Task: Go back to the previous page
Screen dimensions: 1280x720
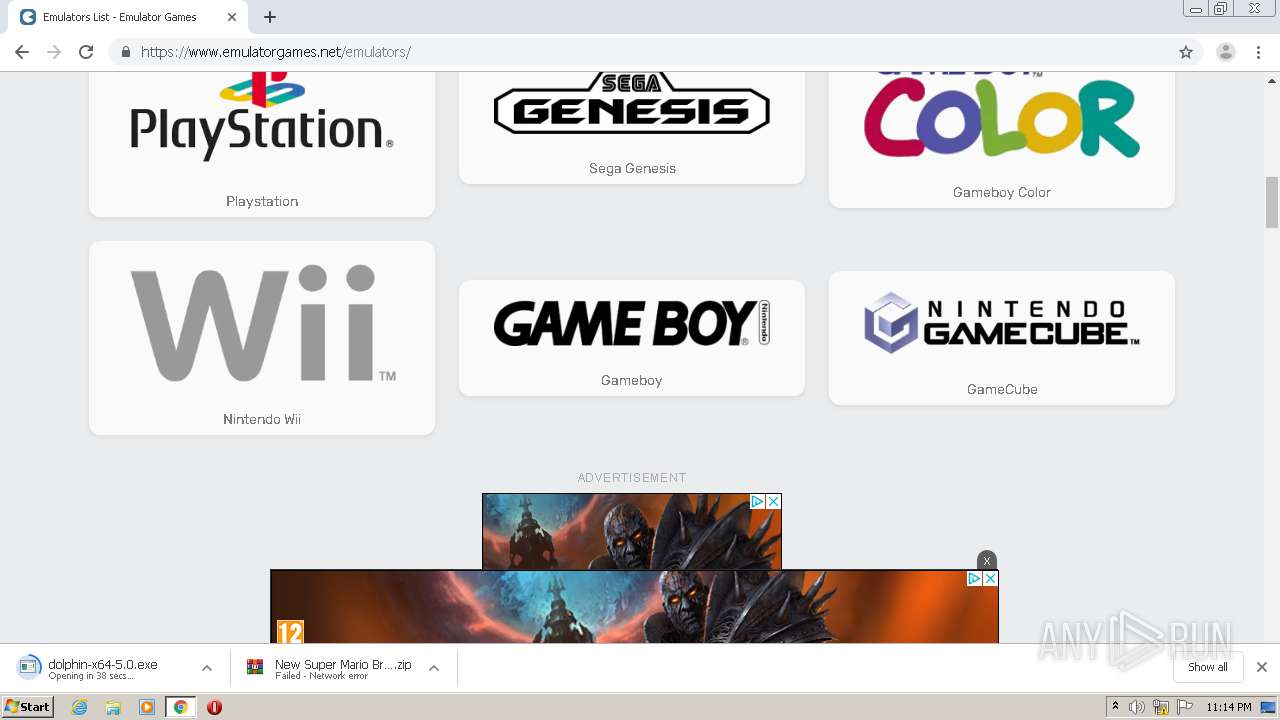Action: pos(22,52)
